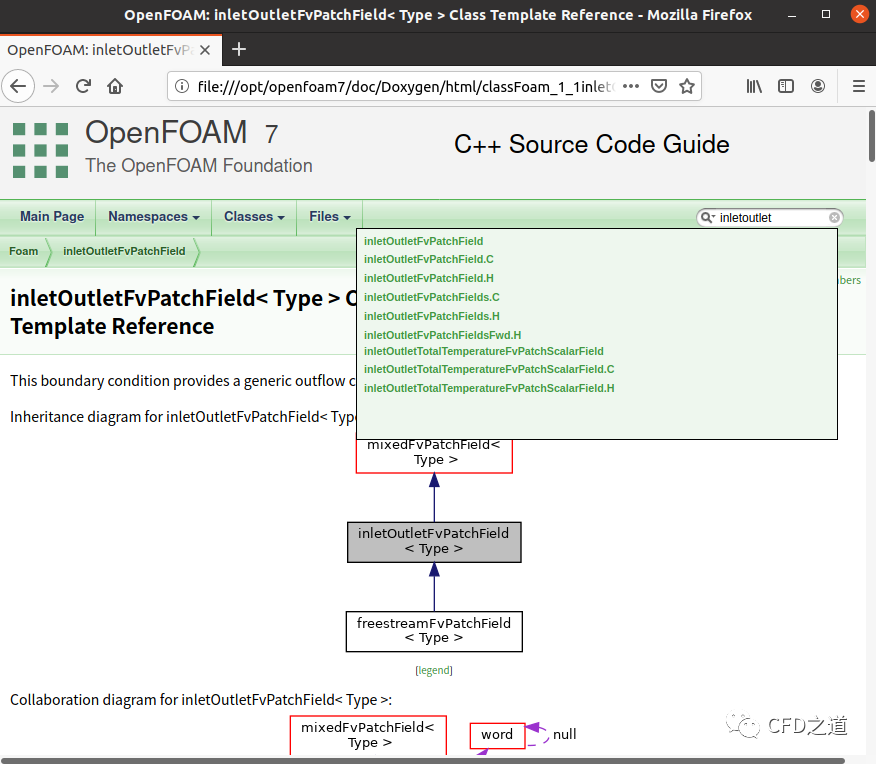Open a new browser tab with plus button
Viewport: 876px width, 764px height.
click(239, 49)
